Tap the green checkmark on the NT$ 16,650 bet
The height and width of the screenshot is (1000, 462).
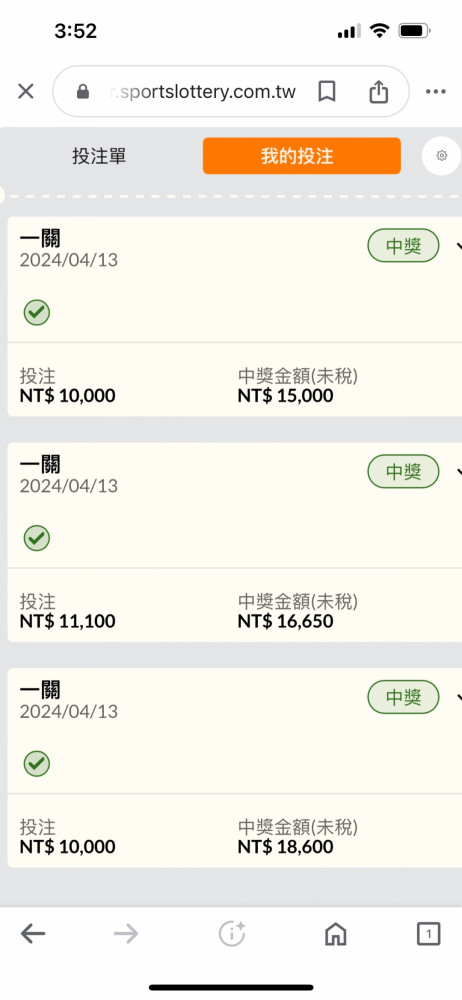[36, 538]
